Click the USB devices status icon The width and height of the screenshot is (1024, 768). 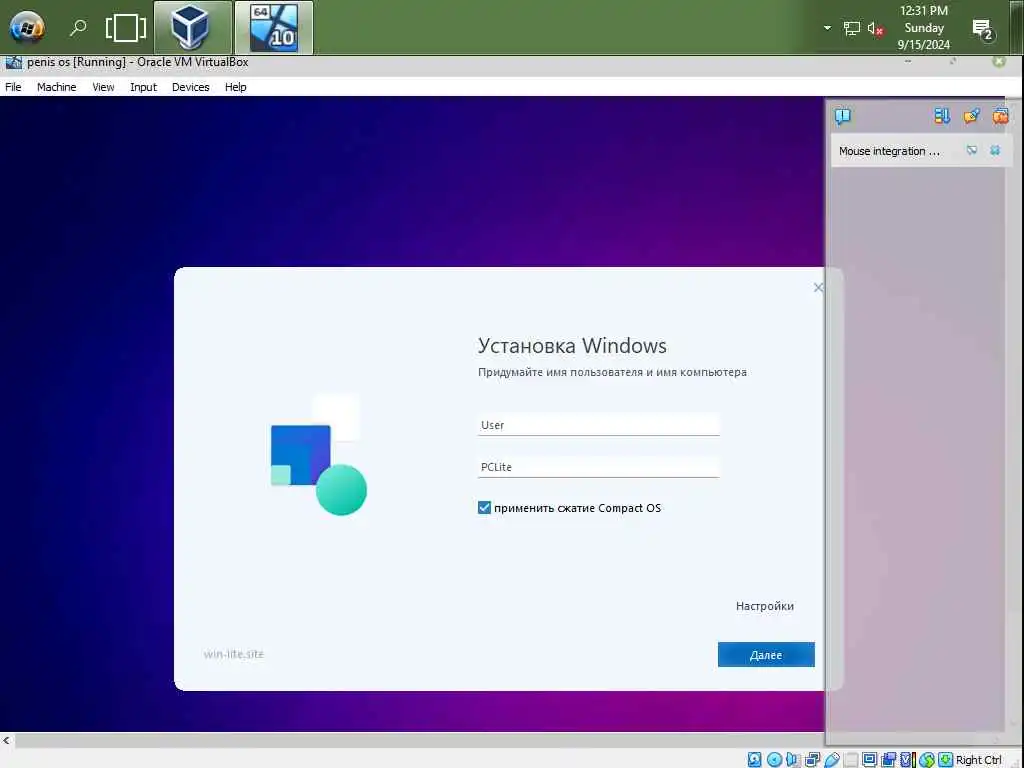831,760
